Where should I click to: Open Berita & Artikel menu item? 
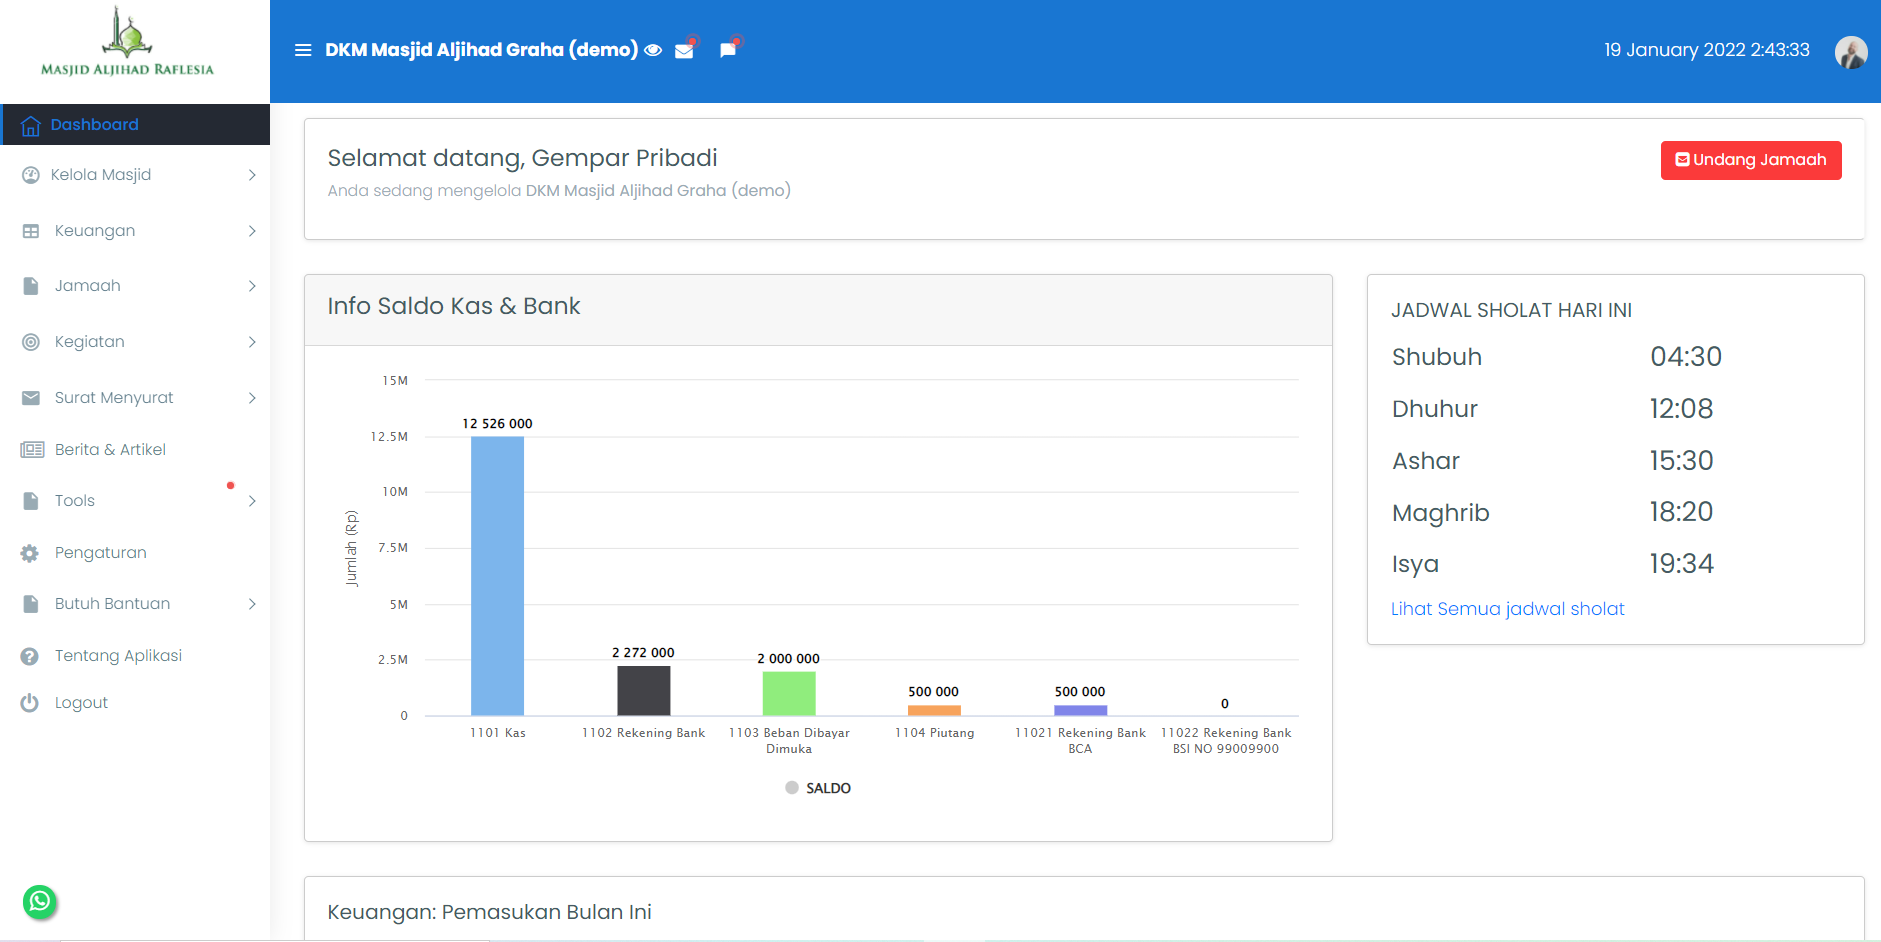click(110, 450)
